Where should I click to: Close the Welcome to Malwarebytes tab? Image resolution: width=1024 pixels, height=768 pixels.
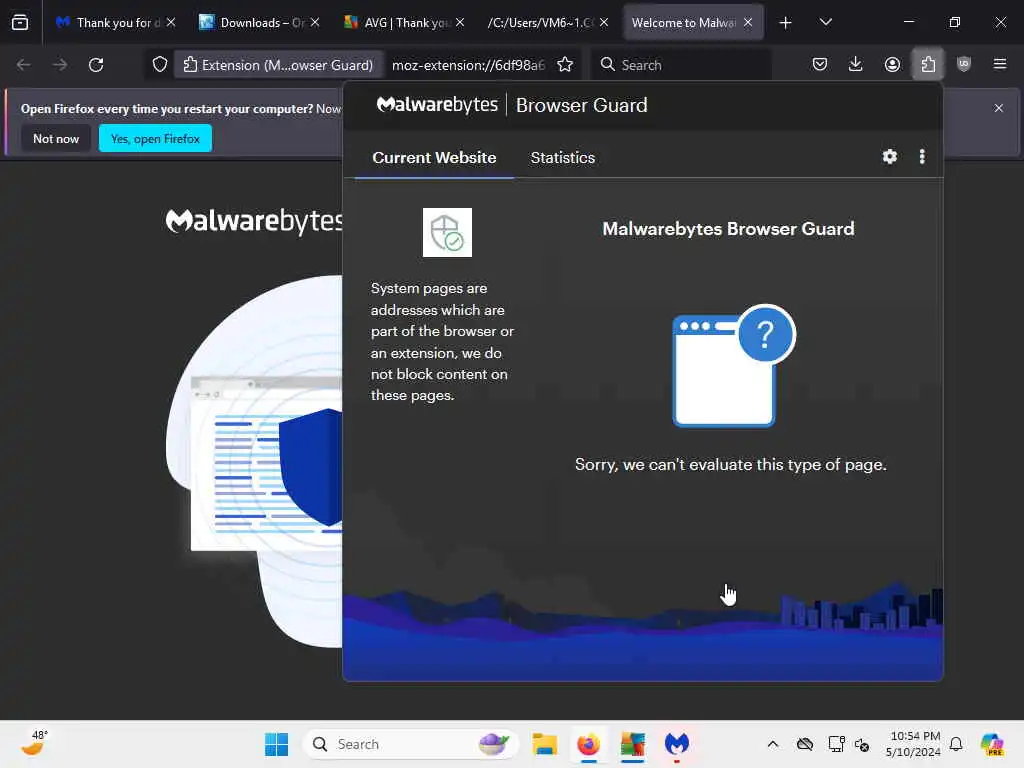(x=748, y=22)
